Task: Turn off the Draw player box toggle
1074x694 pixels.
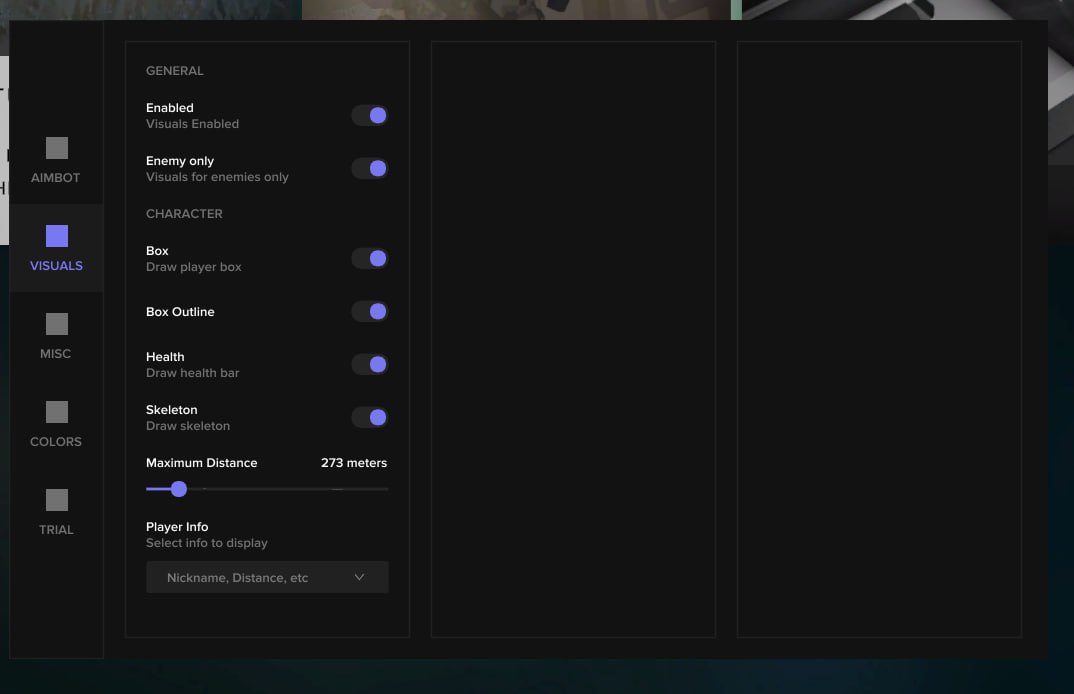Action: coord(369,259)
